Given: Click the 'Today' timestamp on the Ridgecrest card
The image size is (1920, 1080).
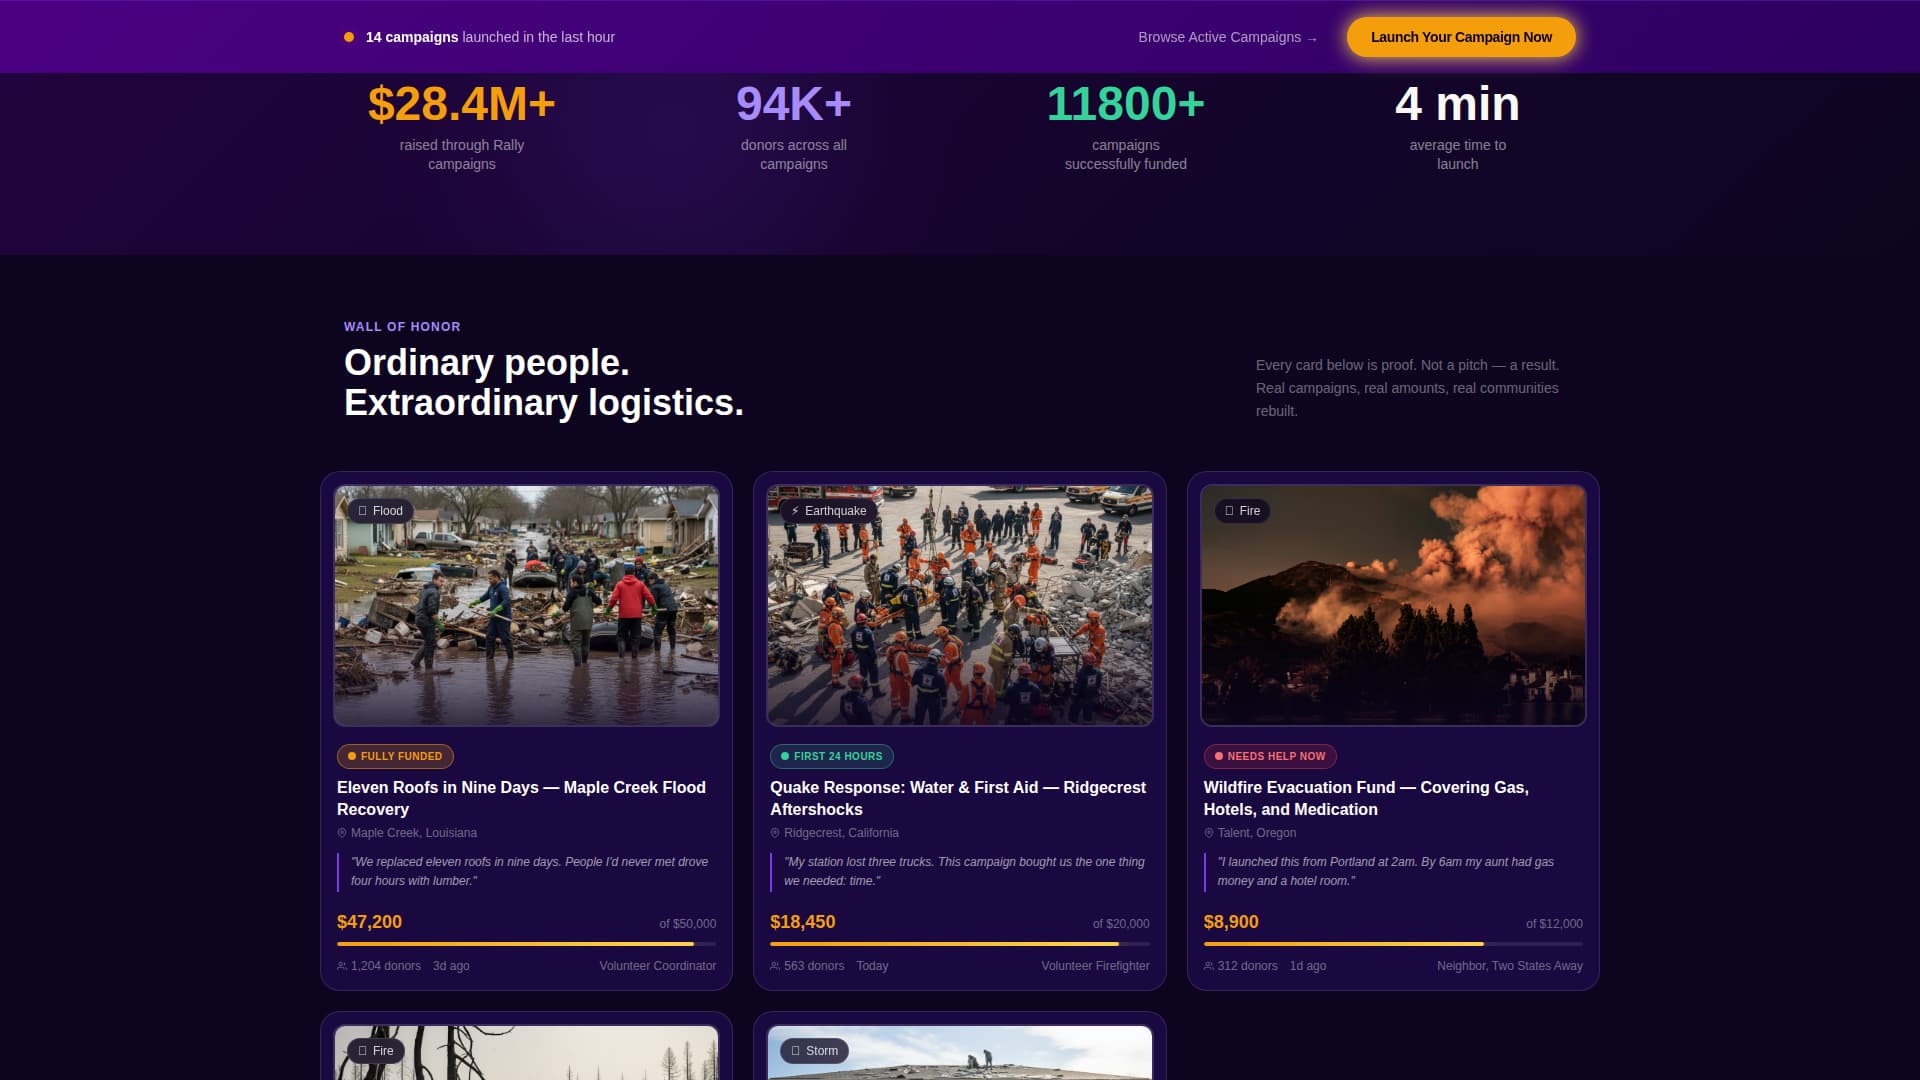Looking at the screenshot, I should [x=872, y=966].
